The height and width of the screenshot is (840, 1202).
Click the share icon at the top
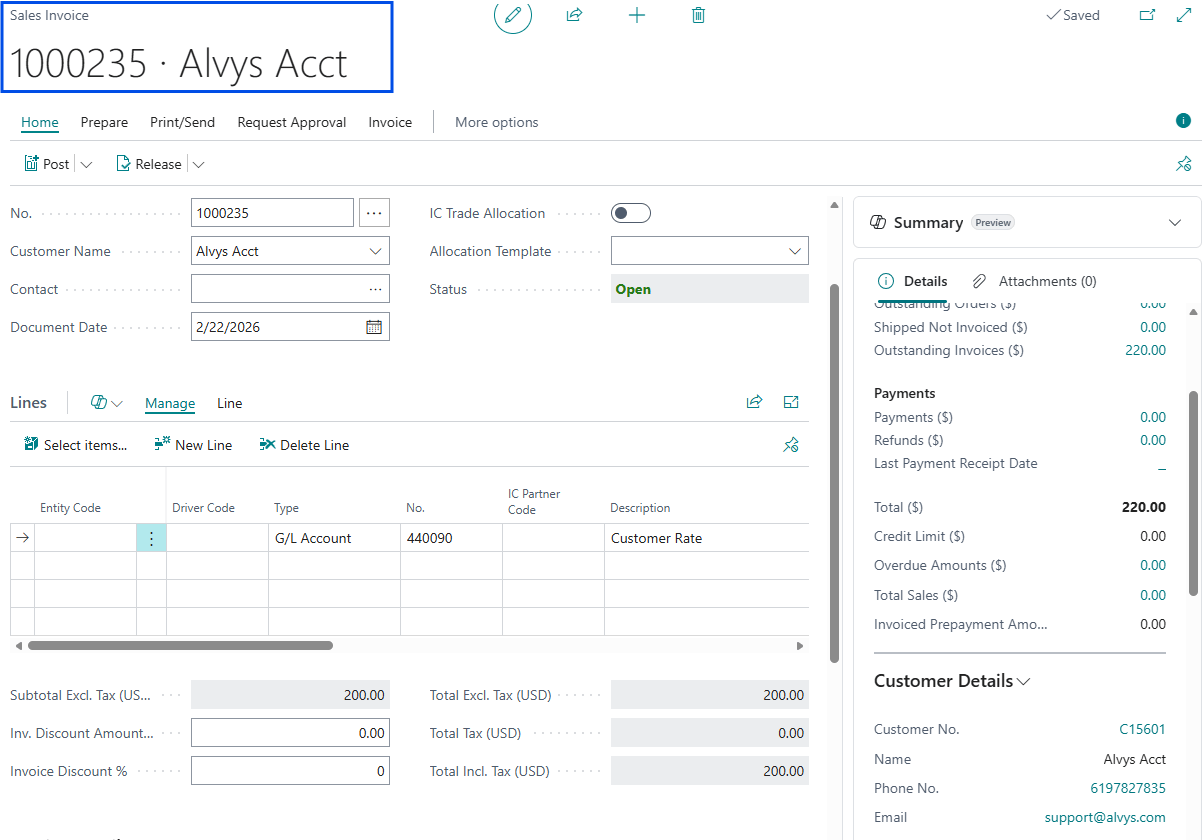[x=574, y=15]
